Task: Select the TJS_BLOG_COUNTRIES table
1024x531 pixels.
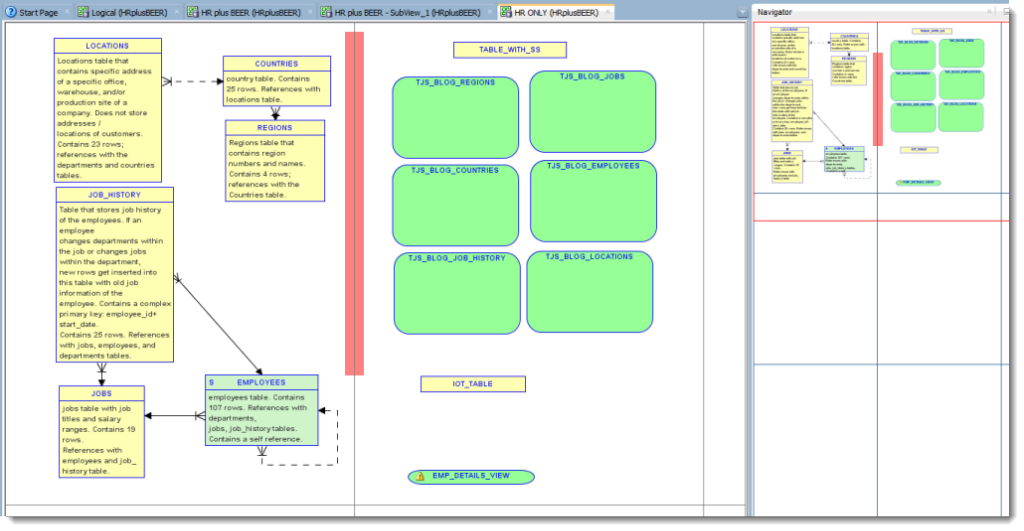Action: coord(456,205)
